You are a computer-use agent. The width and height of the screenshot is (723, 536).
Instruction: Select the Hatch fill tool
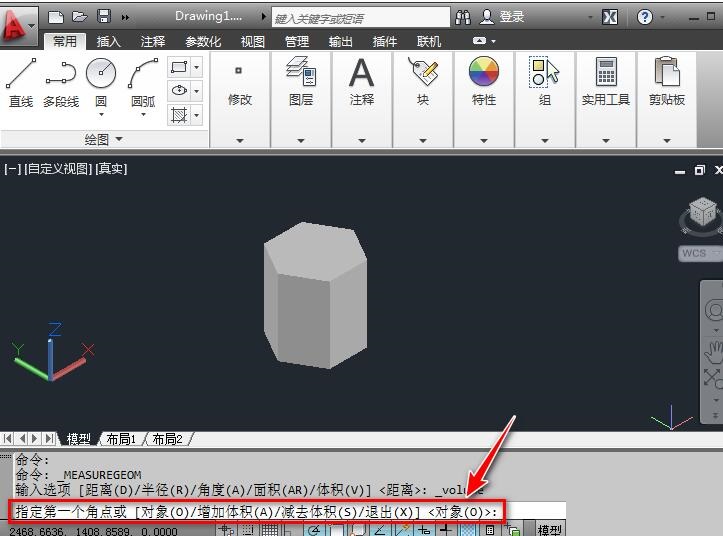tap(179, 114)
